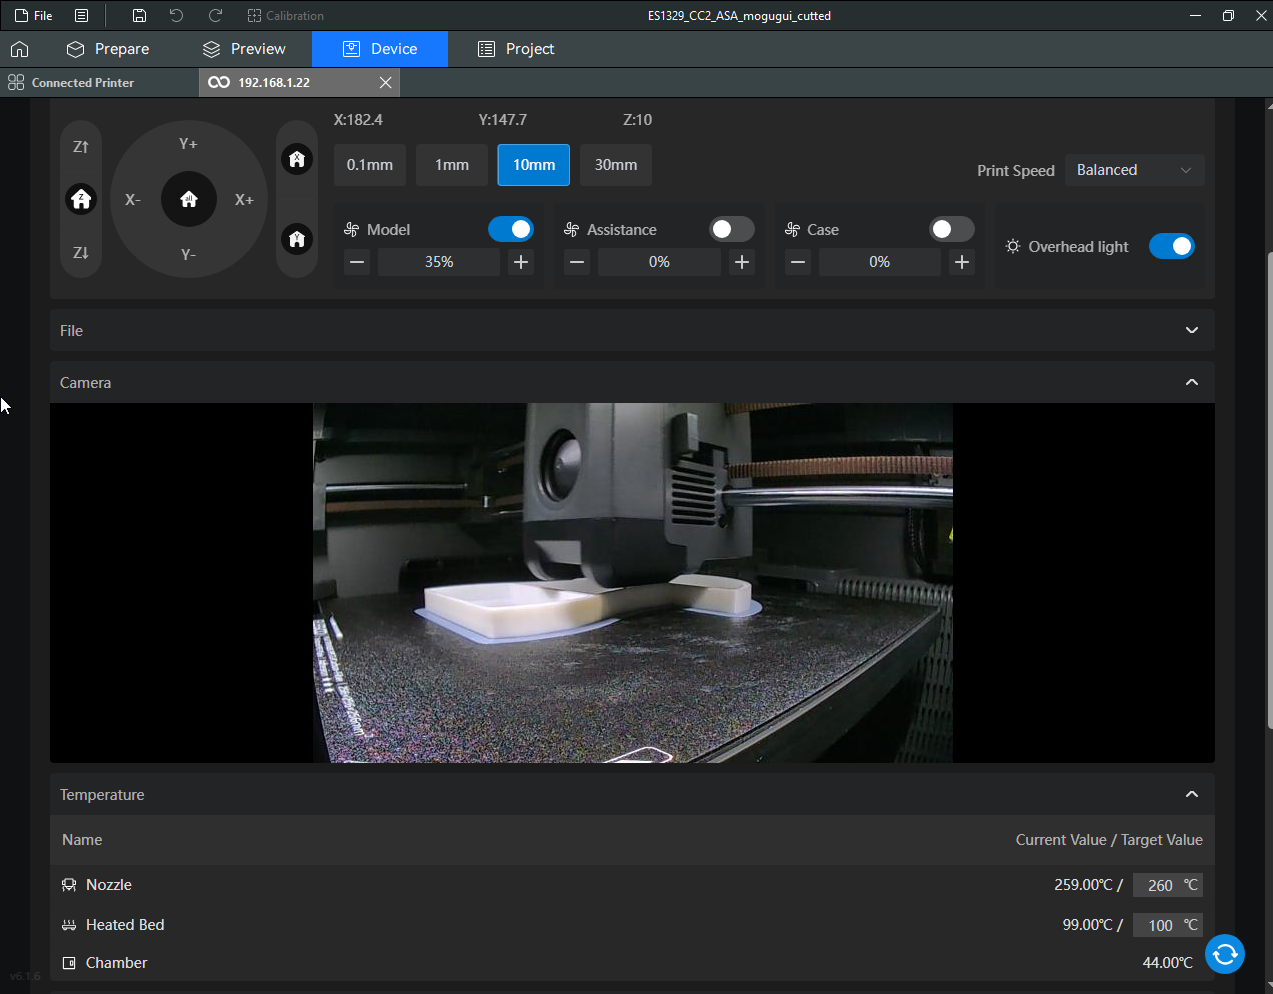This screenshot has height=994, width=1273.
Task: Home all axes via center jog button
Action: (188, 199)
